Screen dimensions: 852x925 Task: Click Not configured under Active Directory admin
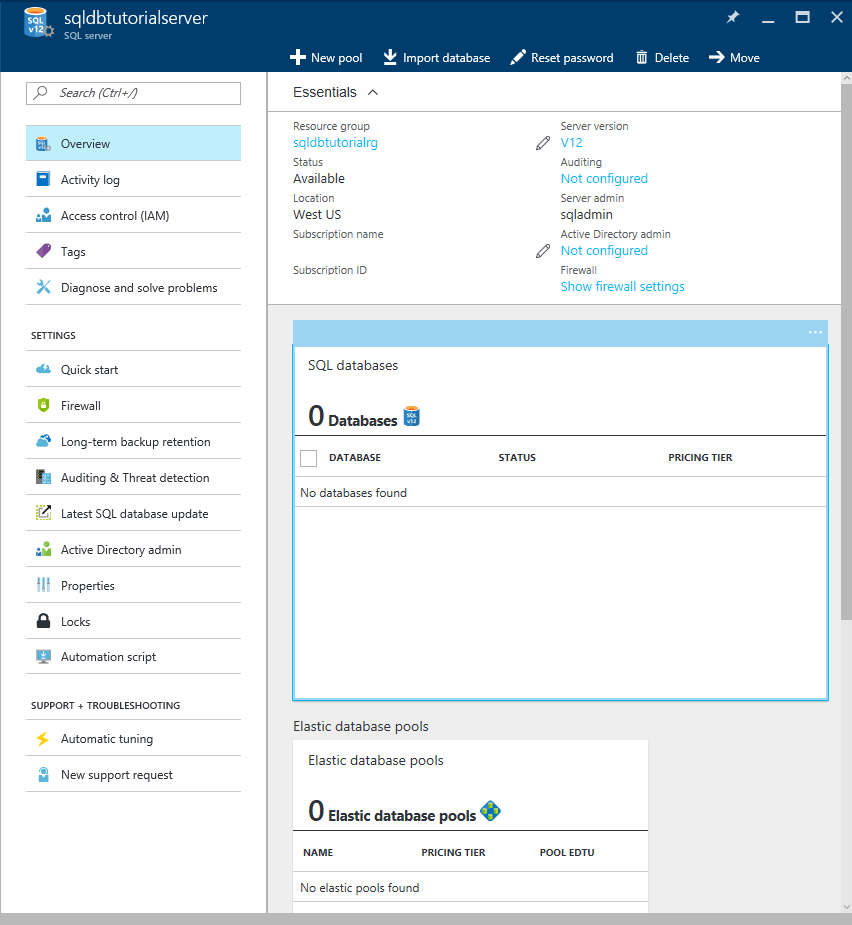click(604, 251)
